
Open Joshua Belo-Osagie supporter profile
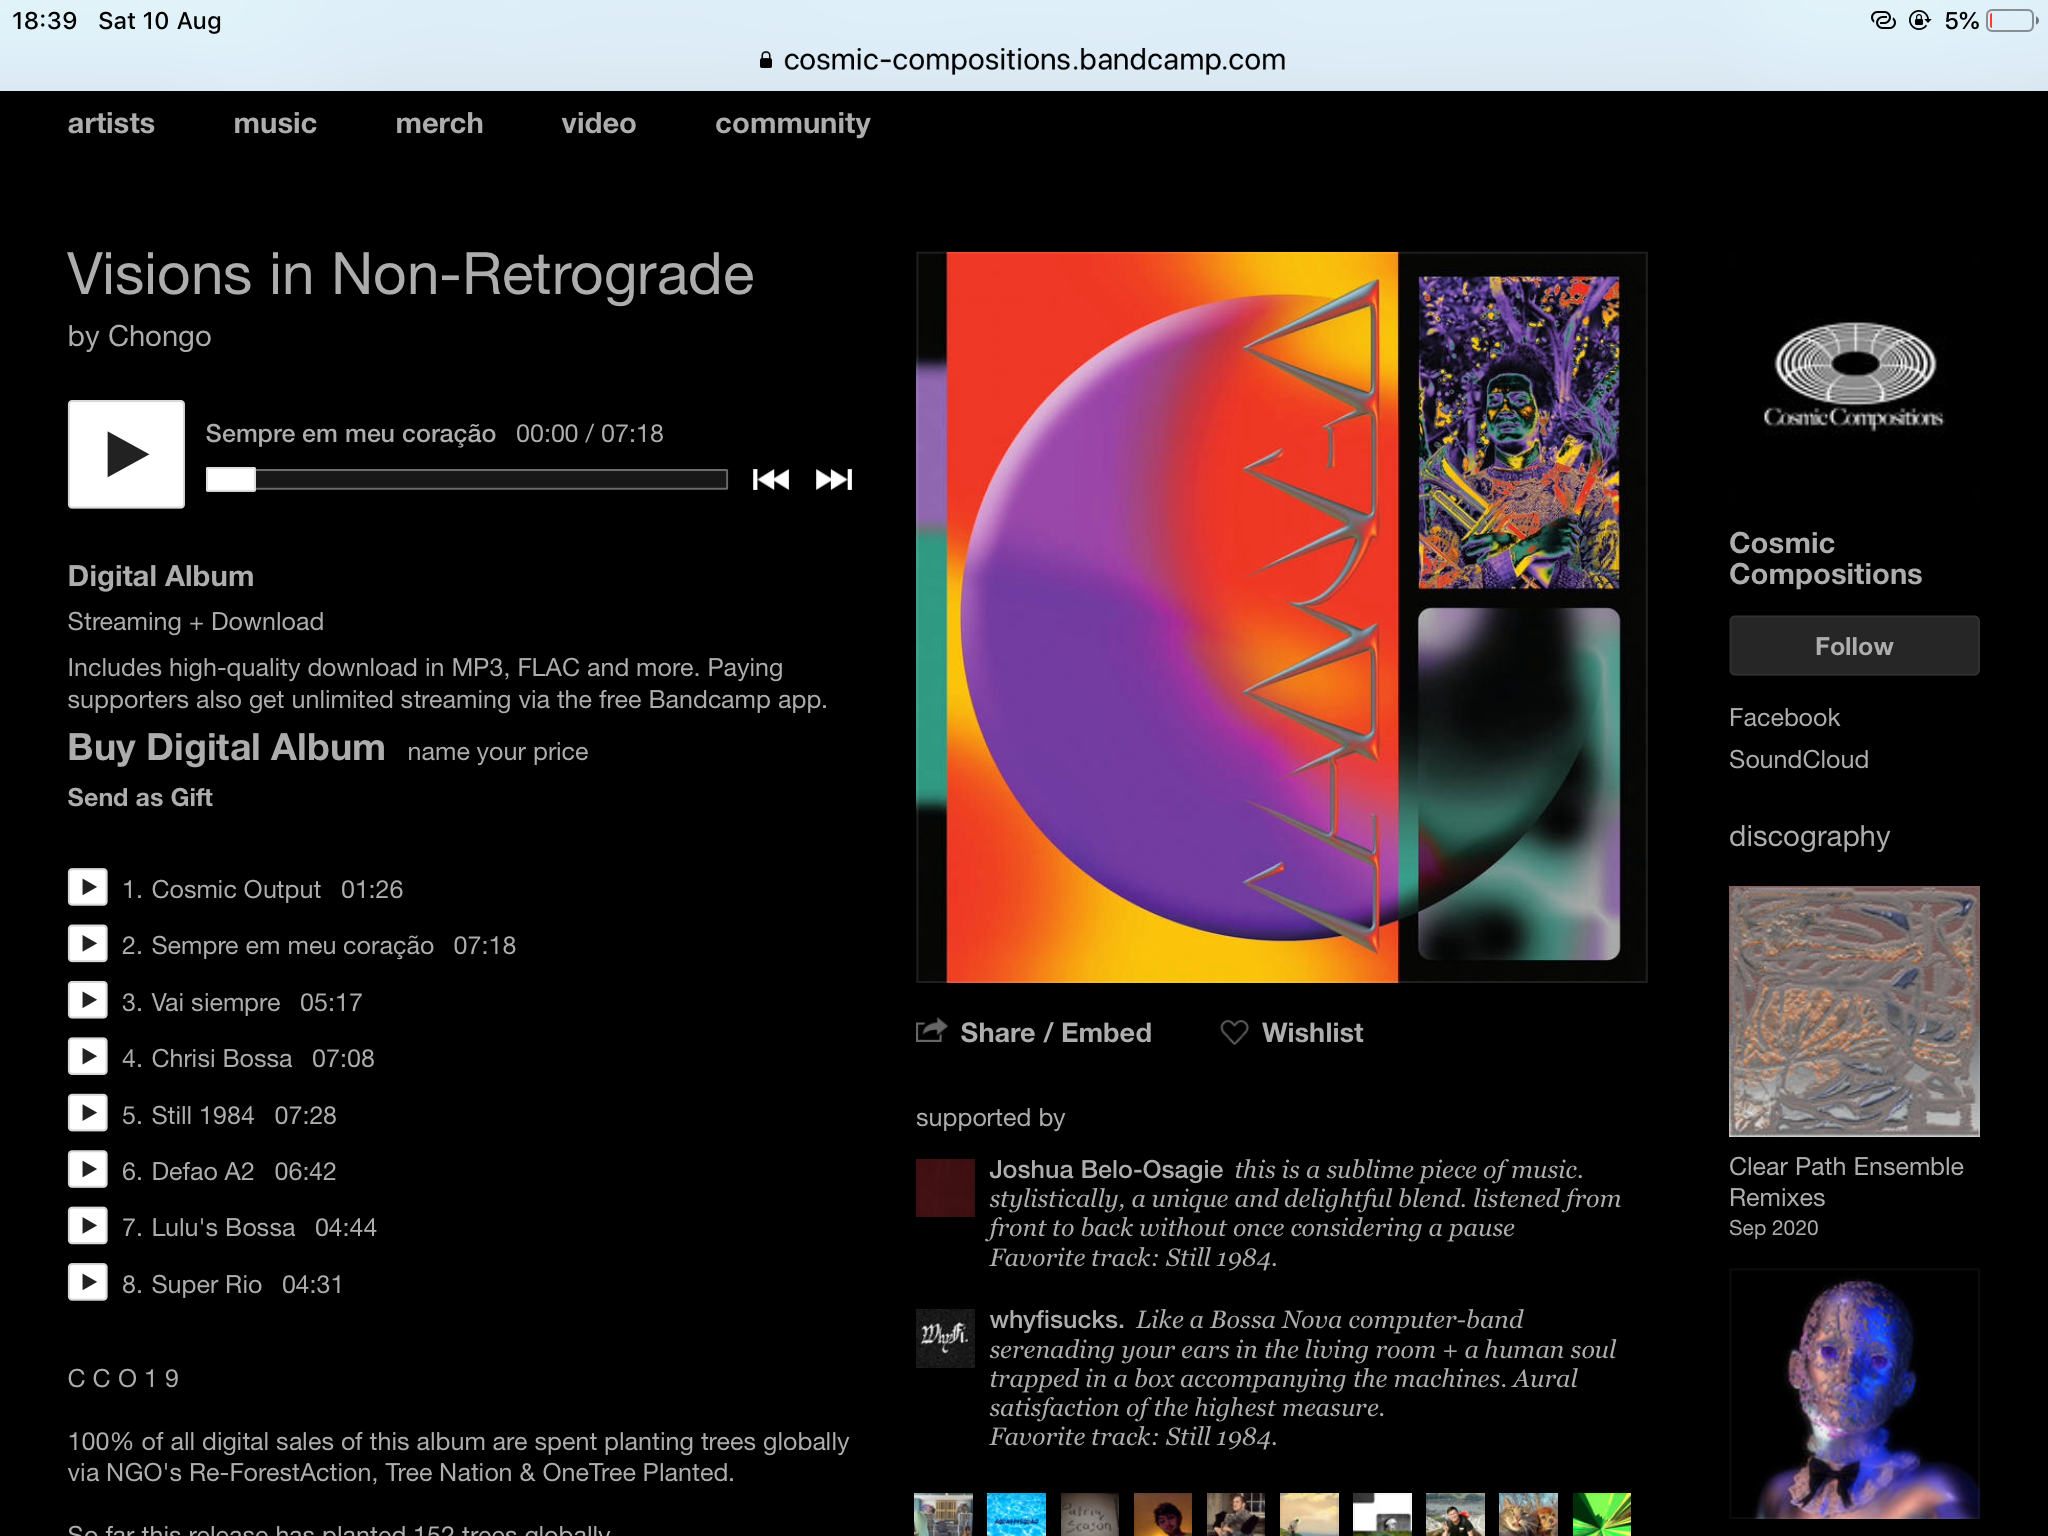click(x=1106, y=1169)
